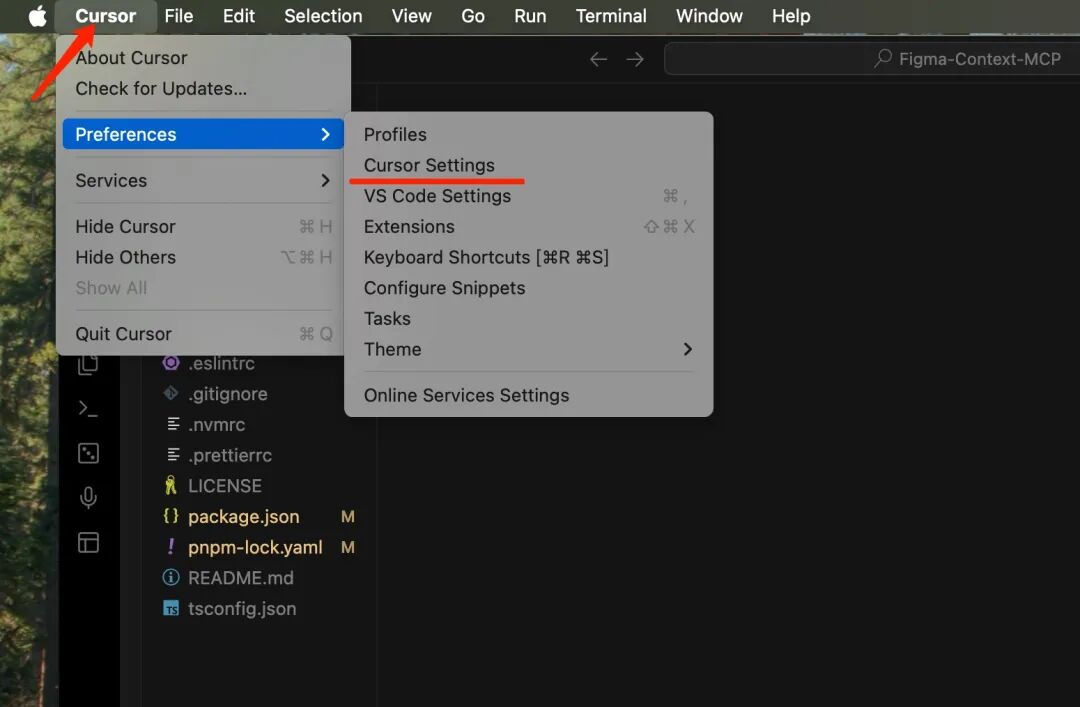Go back with the left arrow
The height and width of the screenshot is (707, 1080).
click(599, 59)
